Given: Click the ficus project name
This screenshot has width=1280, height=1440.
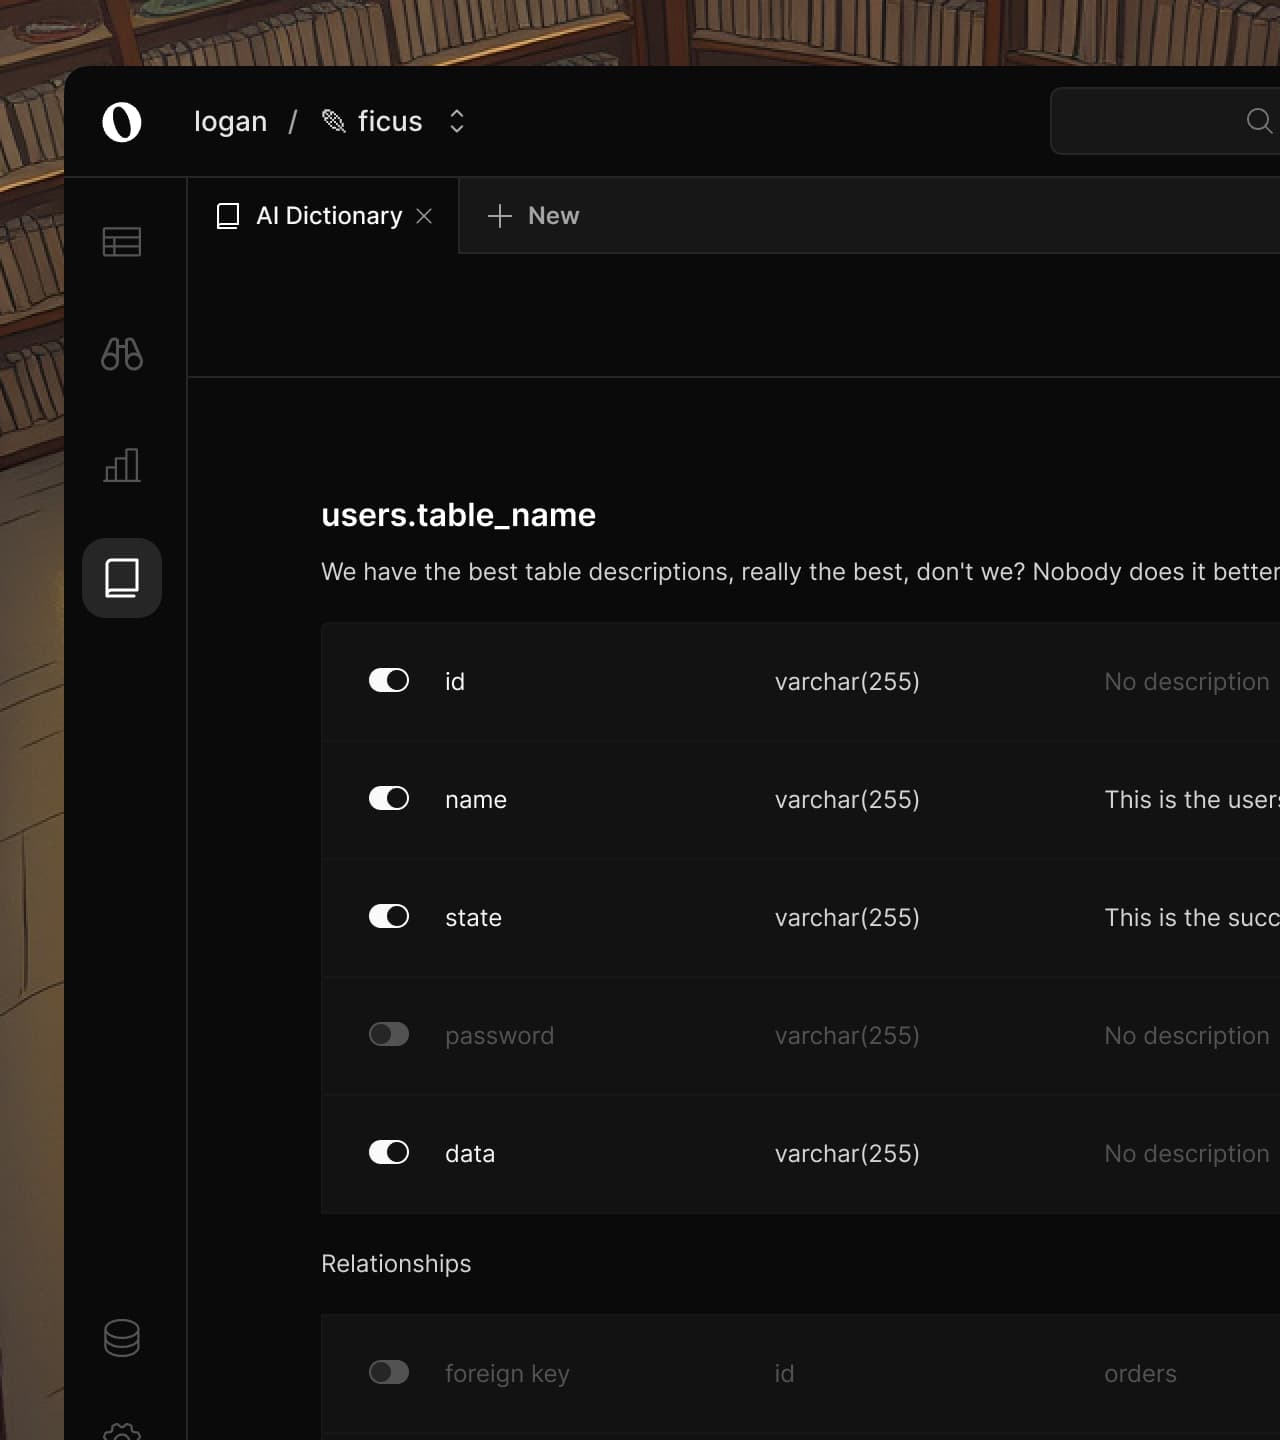Looking at the screenshot, I should tap(390, 121).
